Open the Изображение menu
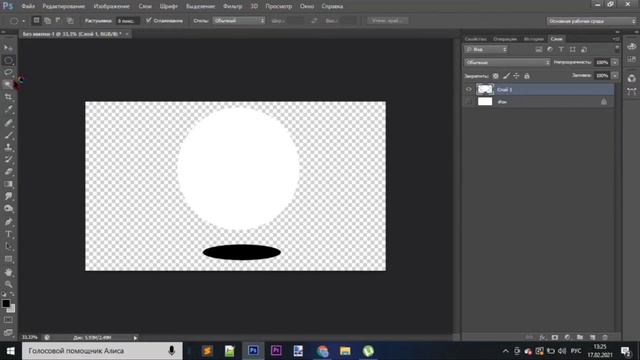640x360 pixels. pos(111,6)
